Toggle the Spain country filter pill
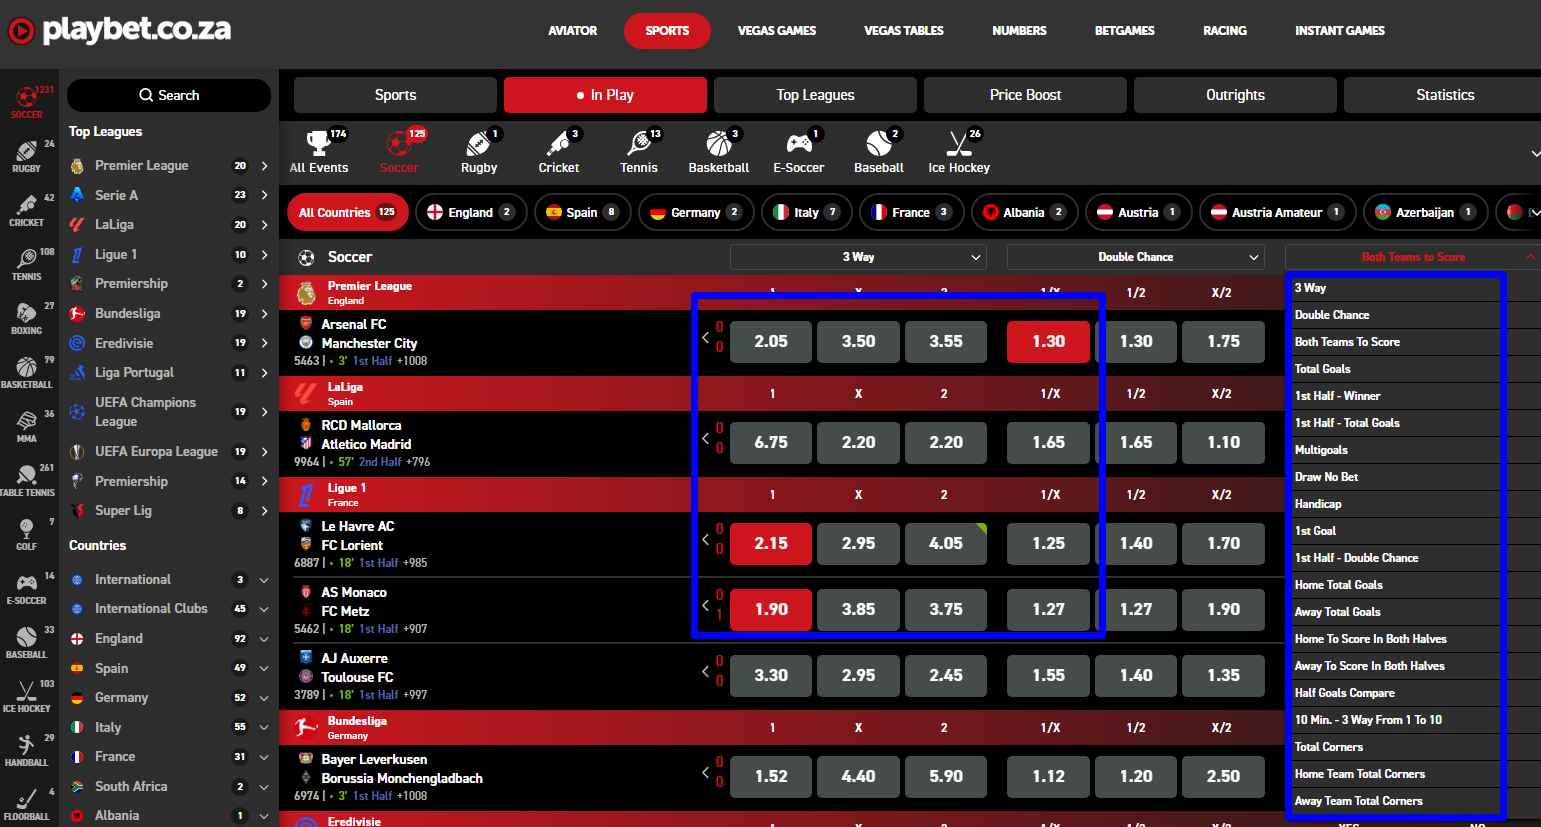 pyautogui.click(x=582, y=212)
